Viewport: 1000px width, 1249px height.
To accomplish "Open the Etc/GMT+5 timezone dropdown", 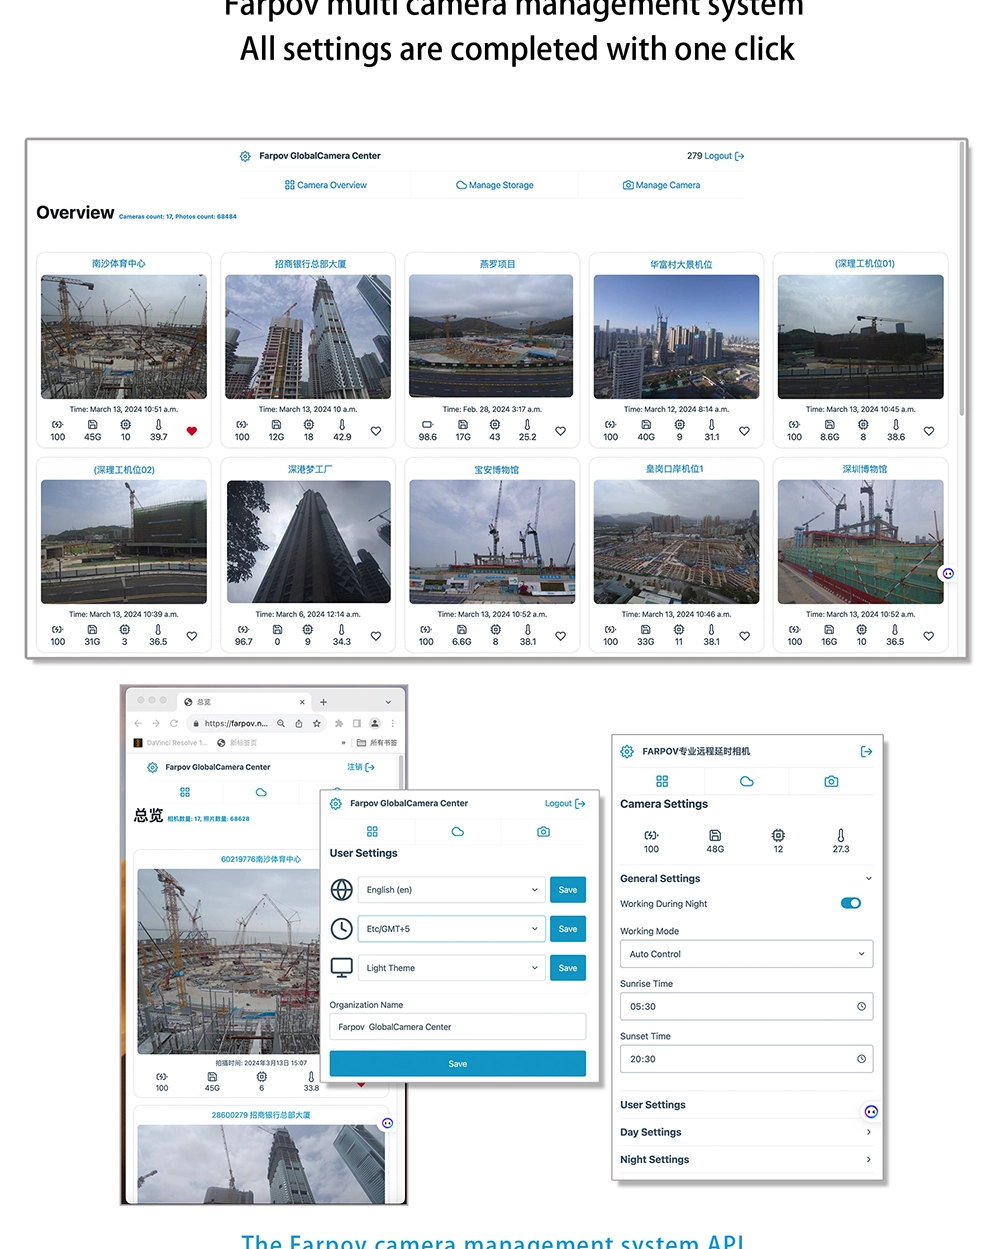I will [x=452, y=929].
